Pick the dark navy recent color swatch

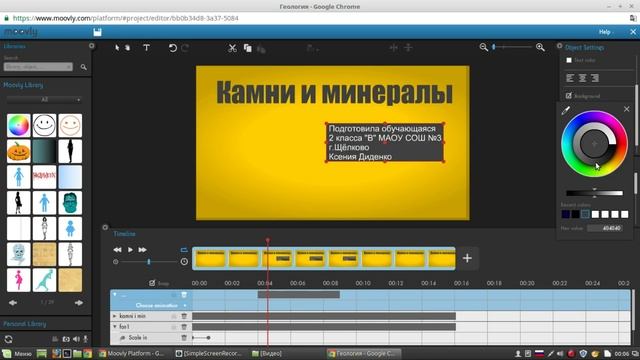click(x=565, y=214)
